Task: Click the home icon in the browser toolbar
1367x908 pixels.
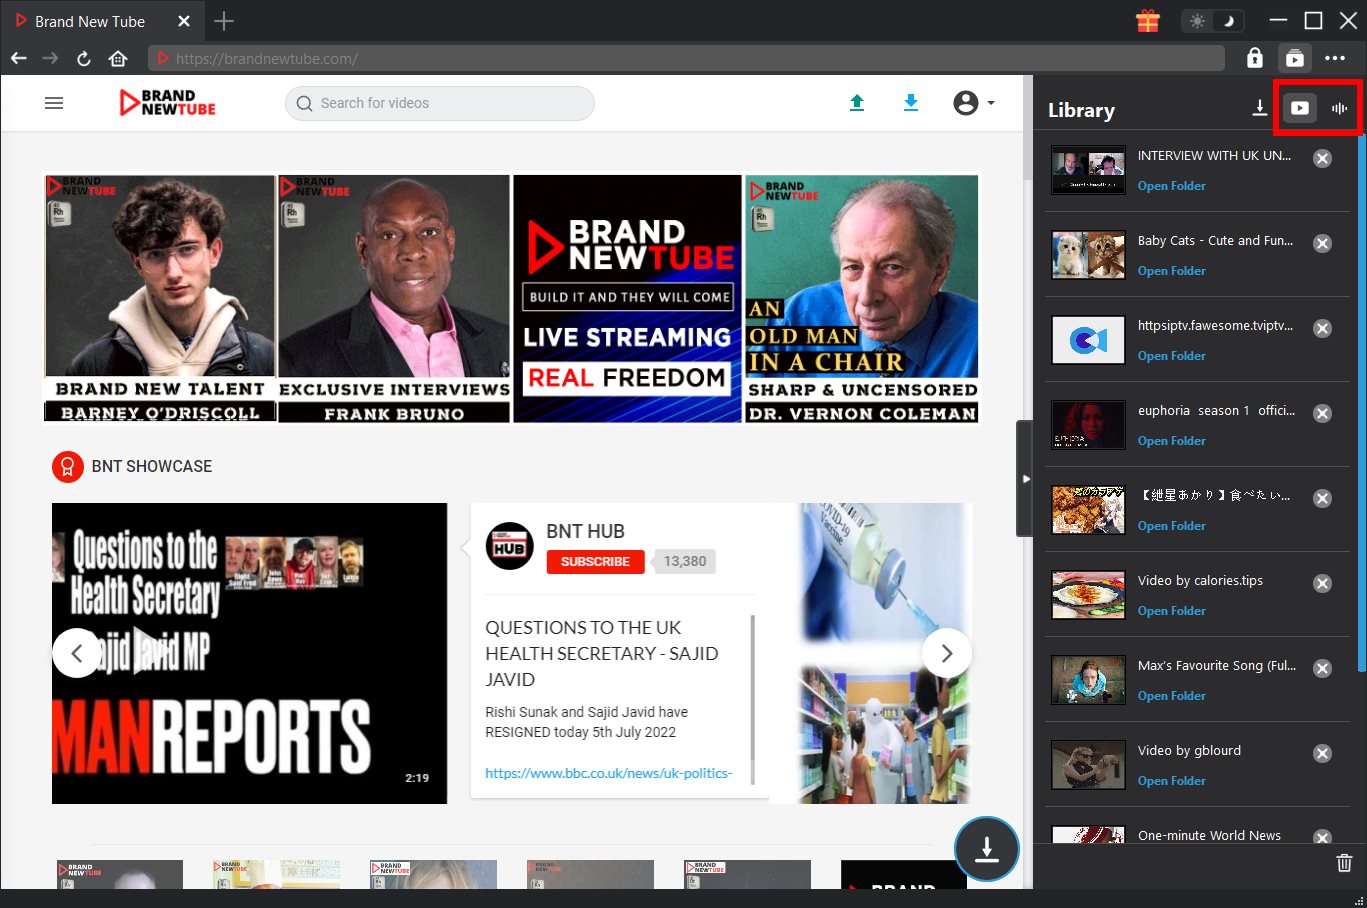Action: click(118, 58)
